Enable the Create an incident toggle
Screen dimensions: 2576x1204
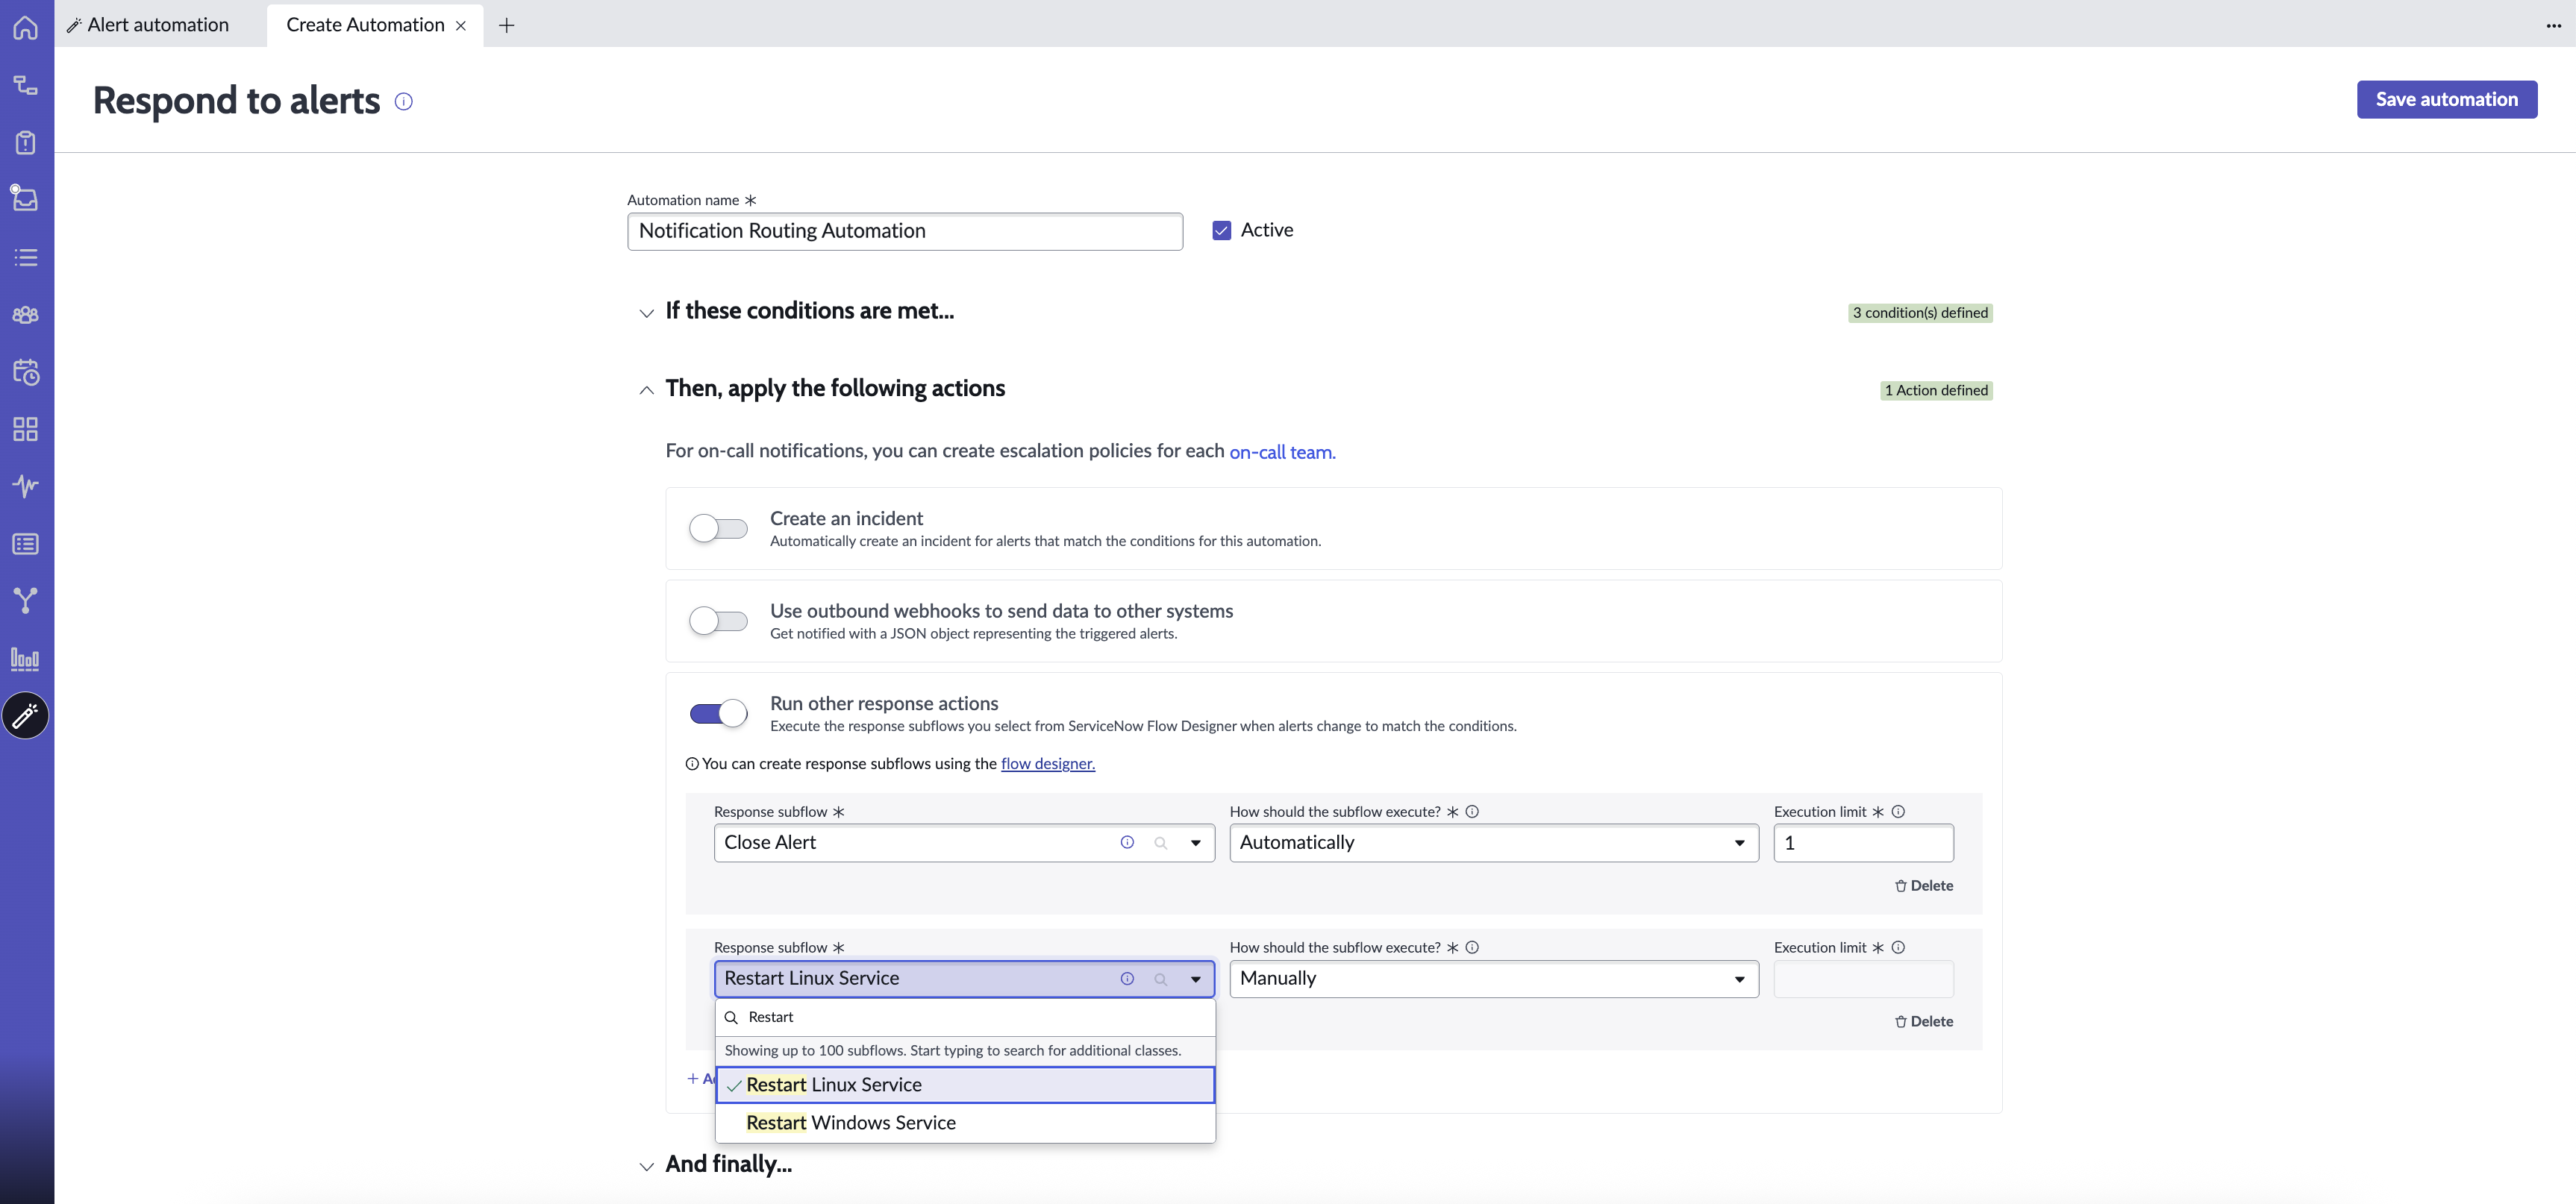point(718,528)
